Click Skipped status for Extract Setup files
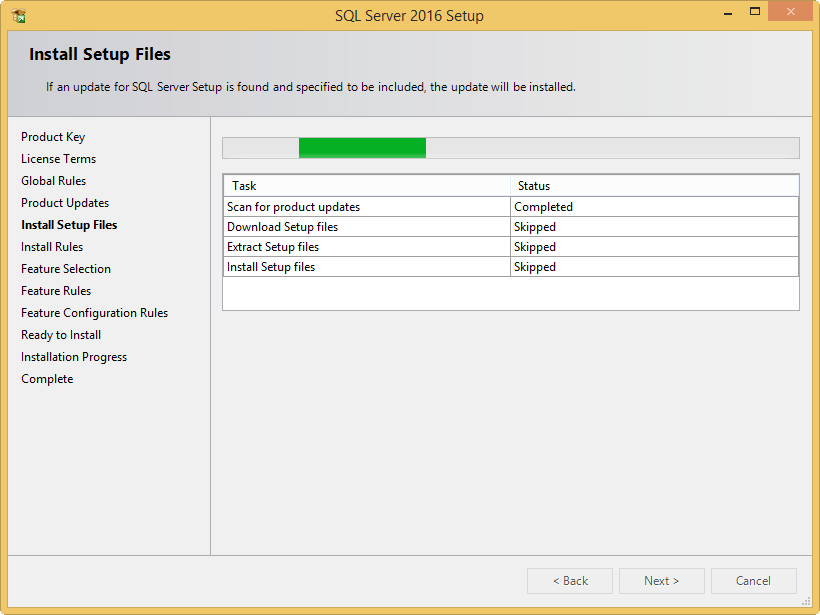 tap(655, 247)
